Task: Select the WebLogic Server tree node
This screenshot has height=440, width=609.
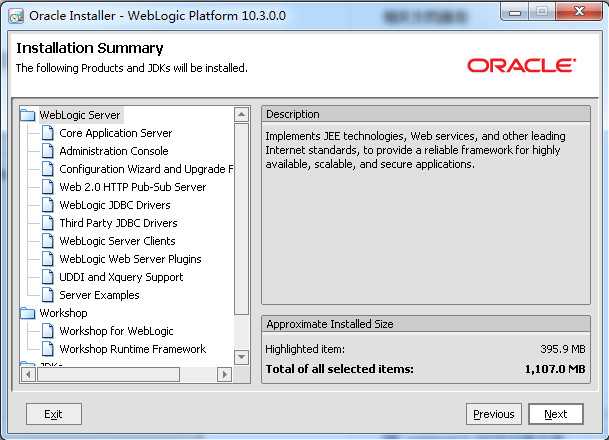Action: click(80, 115)
